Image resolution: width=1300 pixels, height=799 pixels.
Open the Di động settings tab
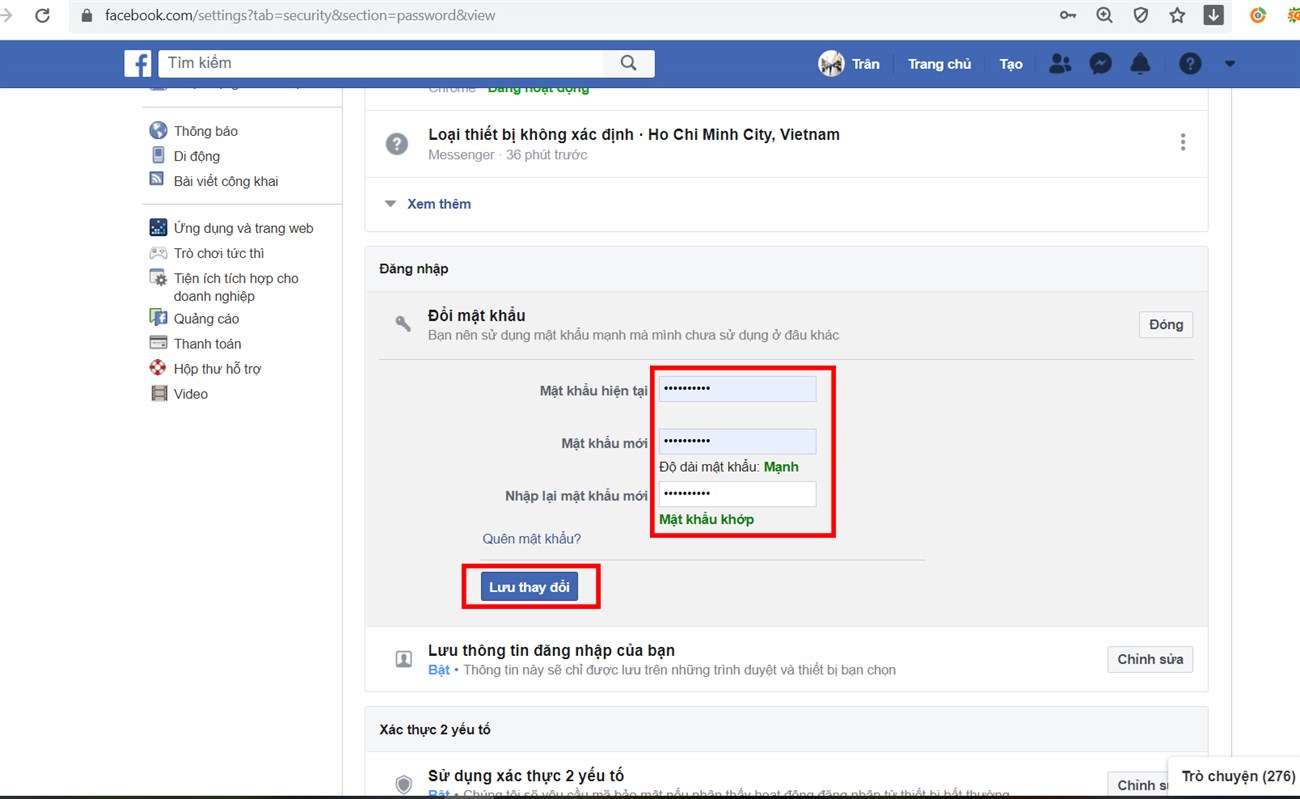click(196, 156)
